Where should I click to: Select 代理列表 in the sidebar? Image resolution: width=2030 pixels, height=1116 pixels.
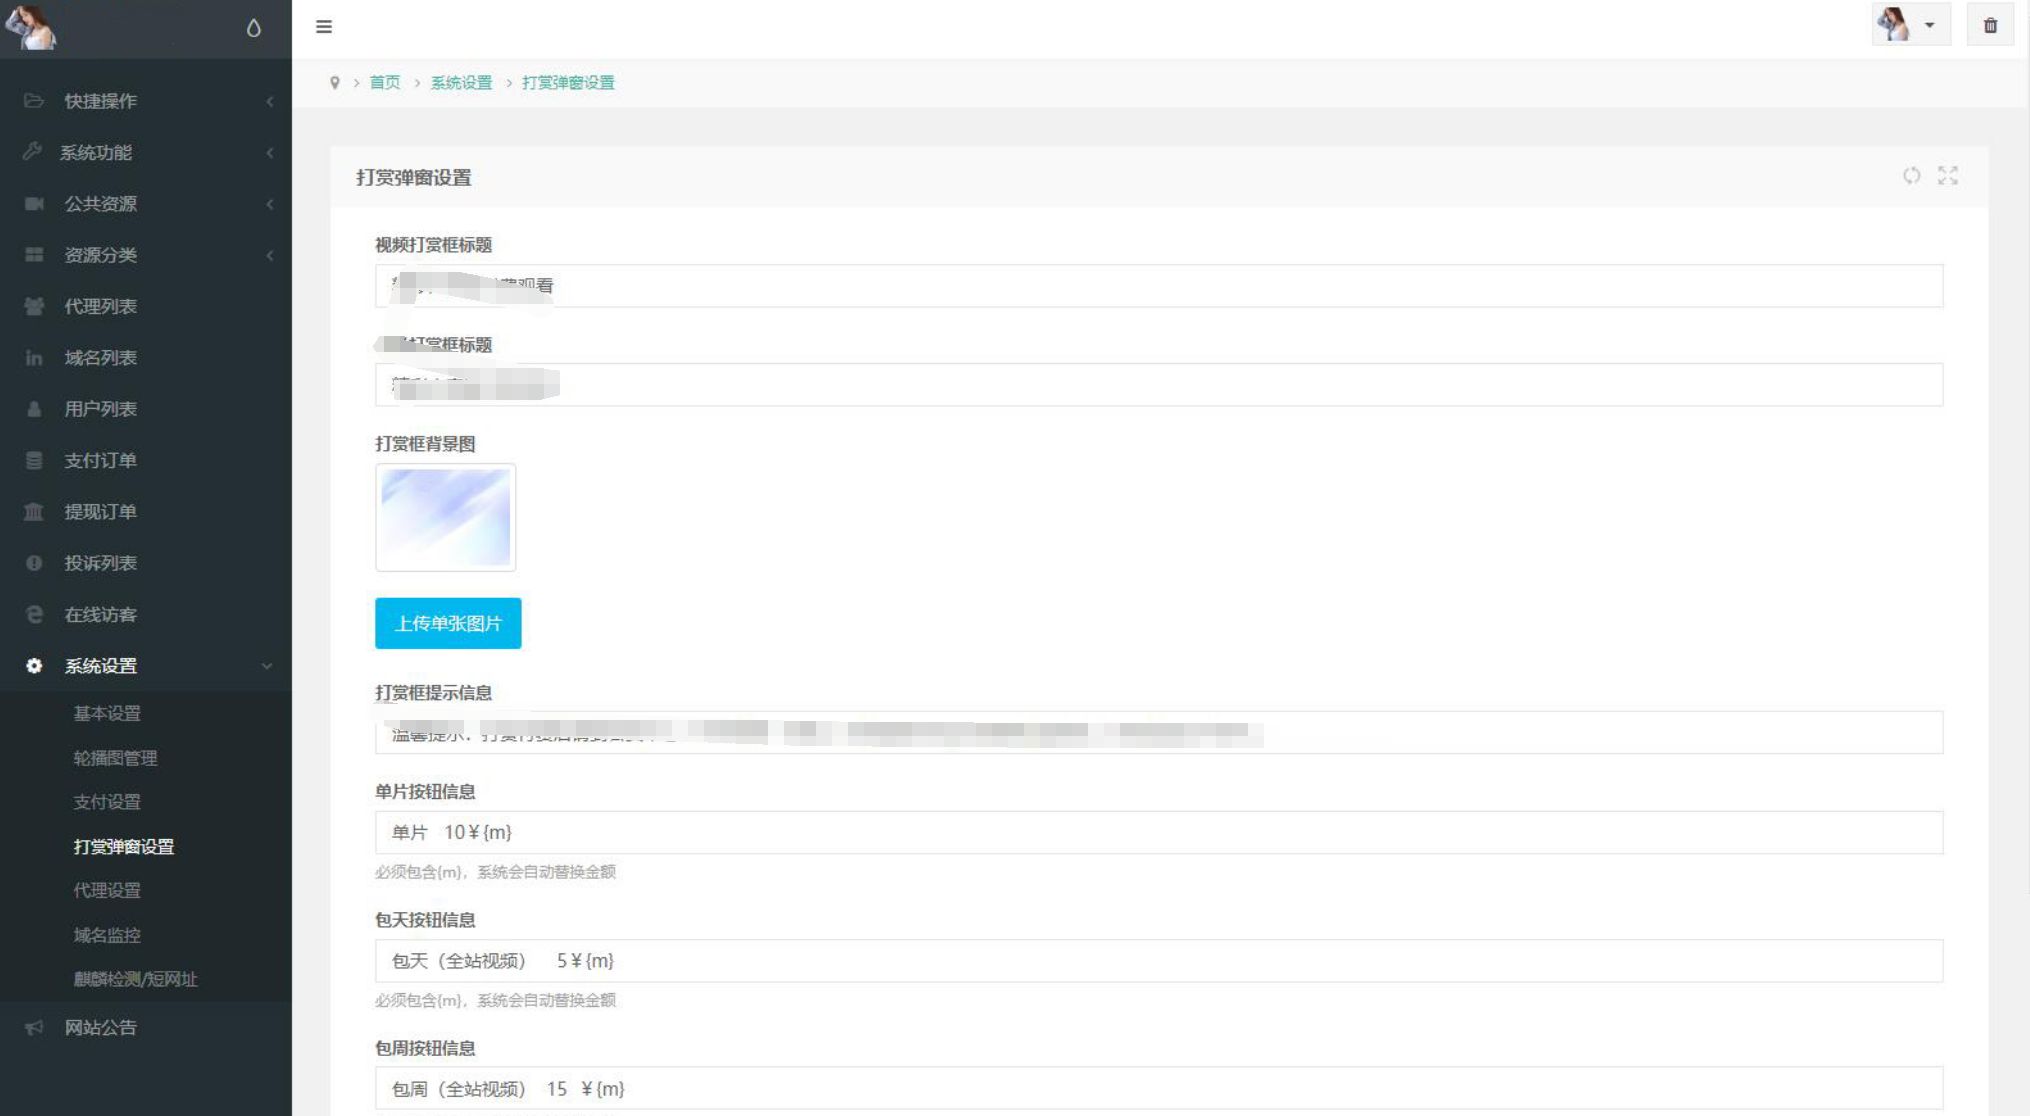(x=100, y=306)
